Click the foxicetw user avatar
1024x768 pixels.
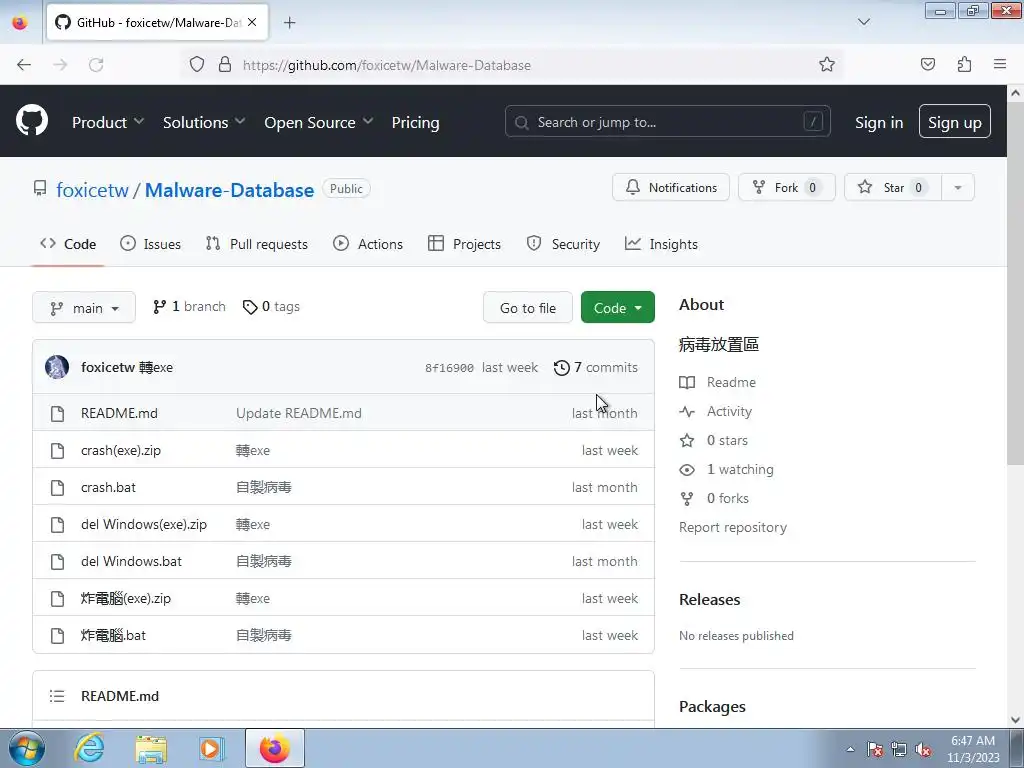[57, 367]
